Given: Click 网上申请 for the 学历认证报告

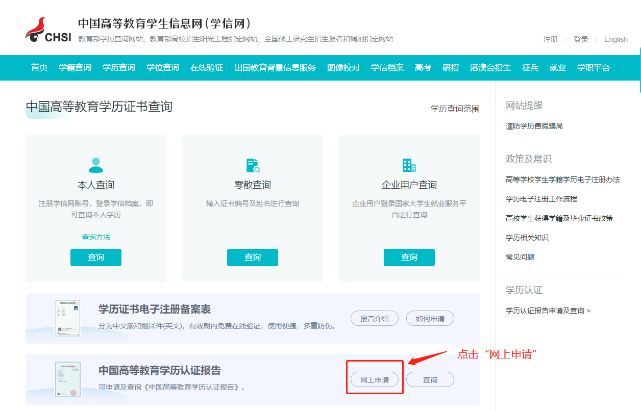Looking at the screenshot, I should (x=375, y=379).
